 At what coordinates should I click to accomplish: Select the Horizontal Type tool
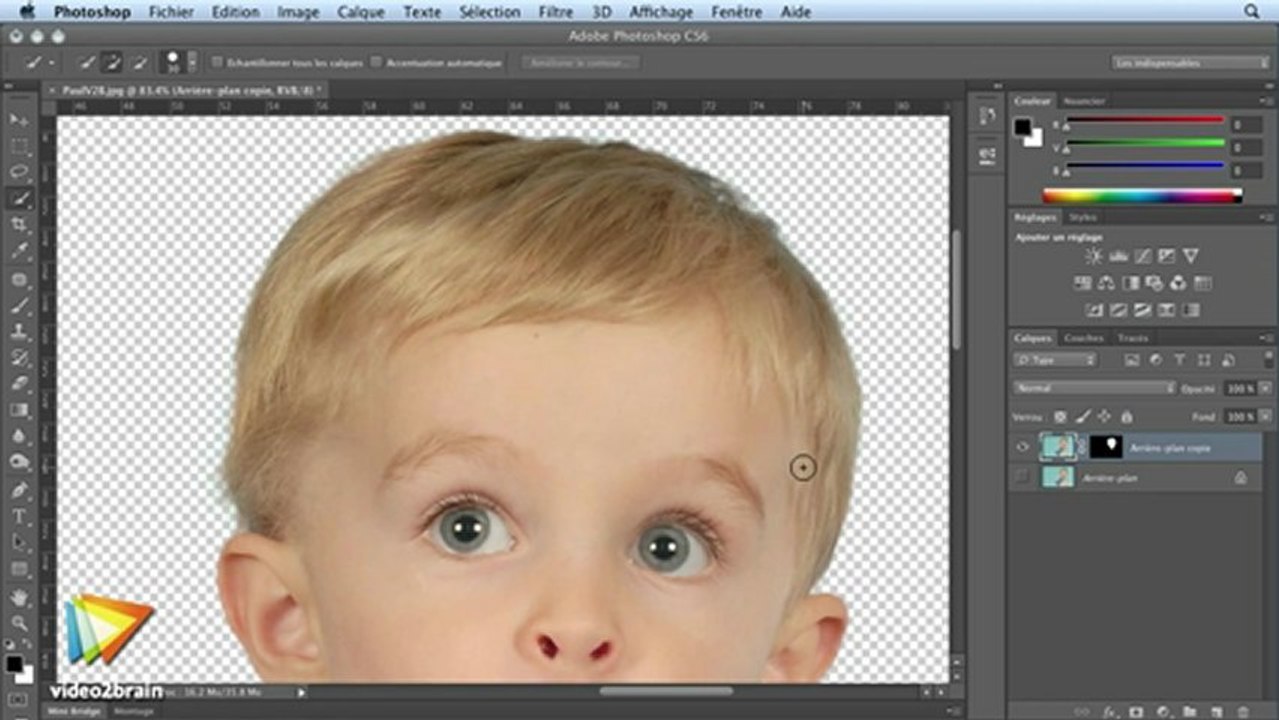(18, 517)
